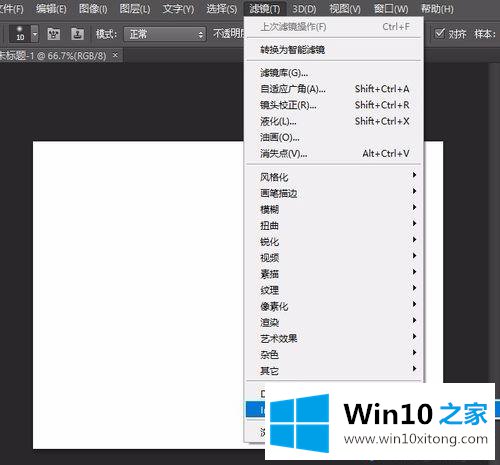Open the brush preset picker arrow
Screen dimensions: 500x465
click(35, 34)
